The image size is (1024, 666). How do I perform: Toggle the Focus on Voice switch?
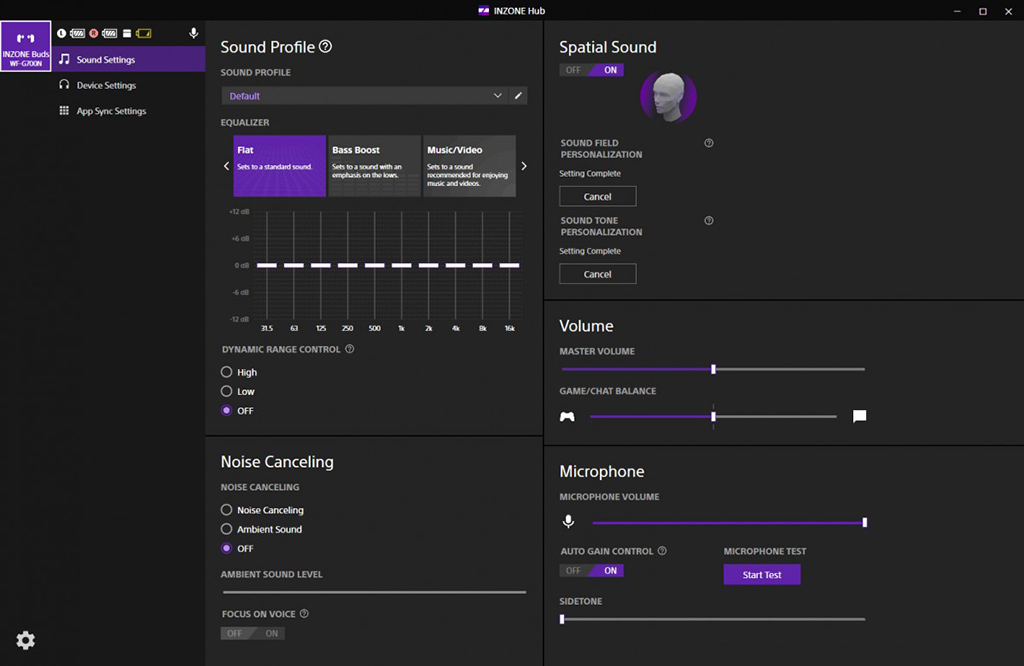click(253, 633)
